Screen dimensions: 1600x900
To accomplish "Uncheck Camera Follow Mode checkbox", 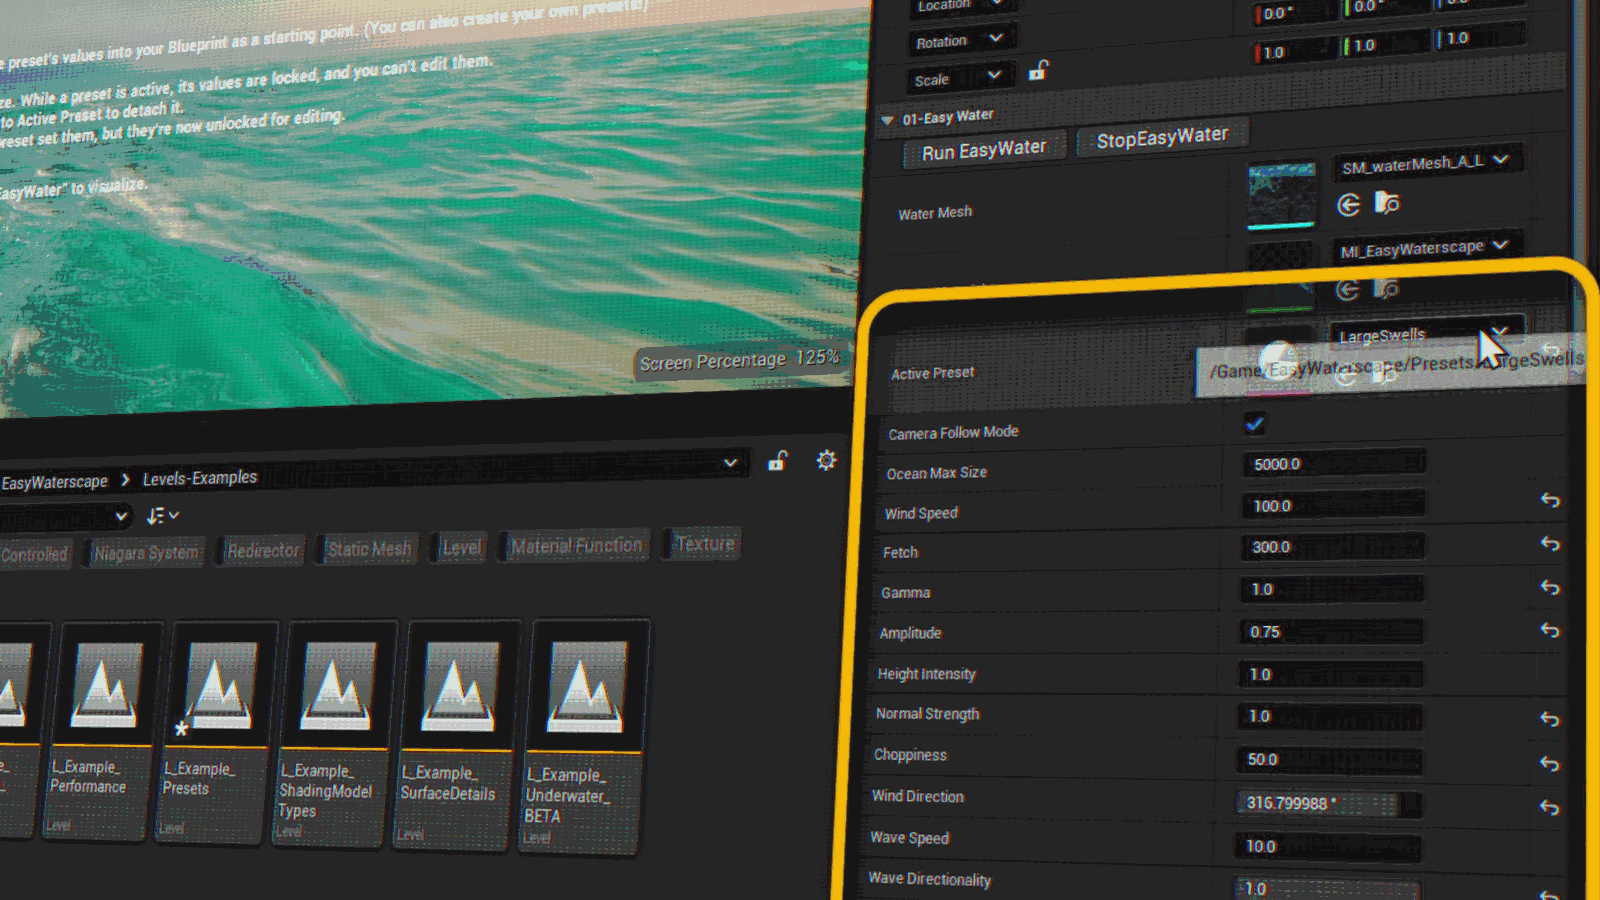I will pos(1254,424).
